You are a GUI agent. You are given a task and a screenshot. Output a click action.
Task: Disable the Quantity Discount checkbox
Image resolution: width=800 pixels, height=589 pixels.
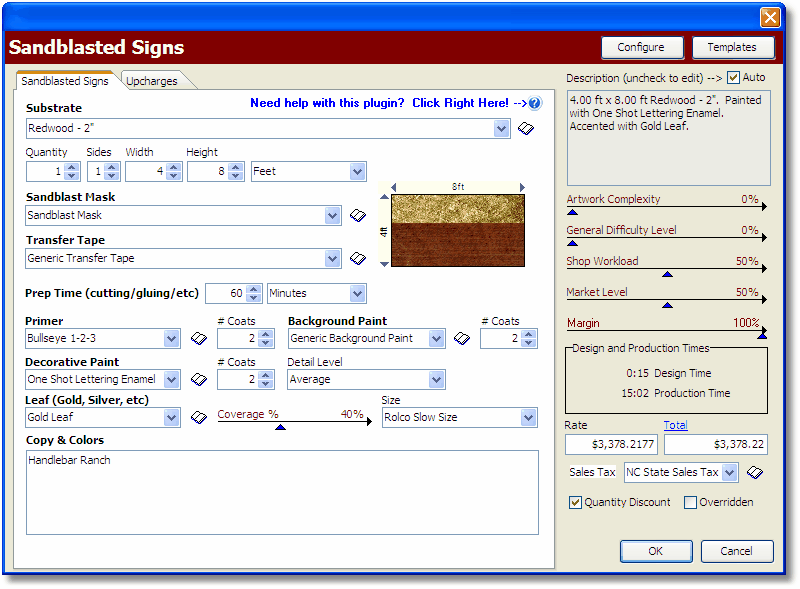click(x=575, y=502)
